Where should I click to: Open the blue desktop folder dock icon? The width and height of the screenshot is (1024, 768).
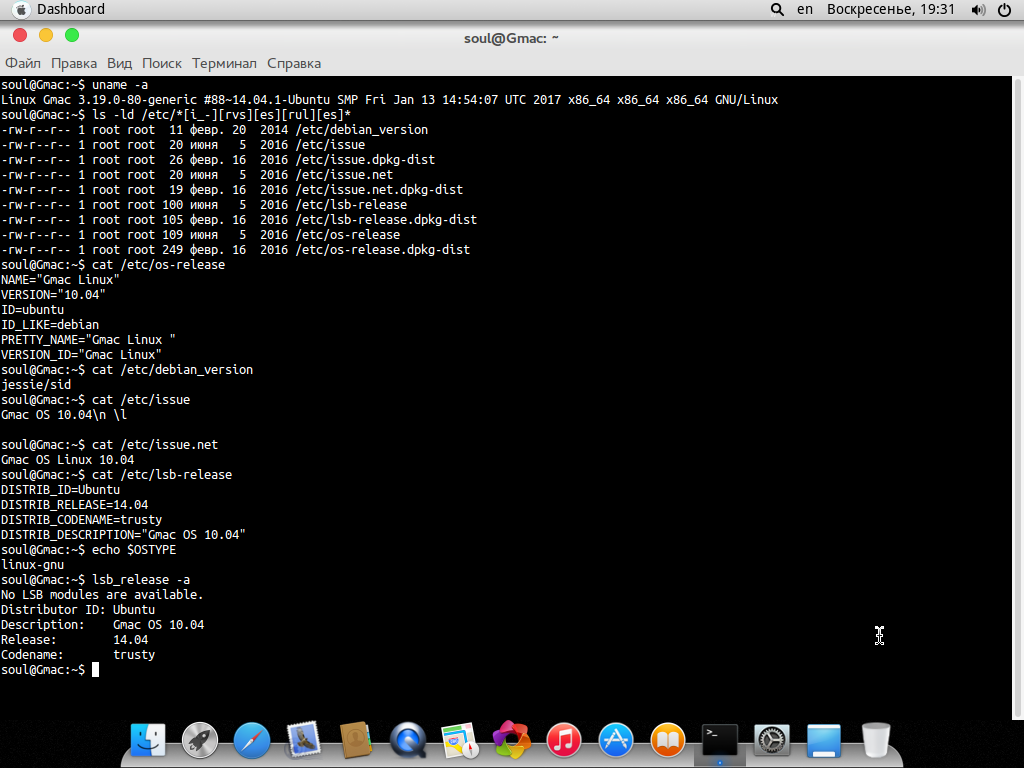click(824, 740)
